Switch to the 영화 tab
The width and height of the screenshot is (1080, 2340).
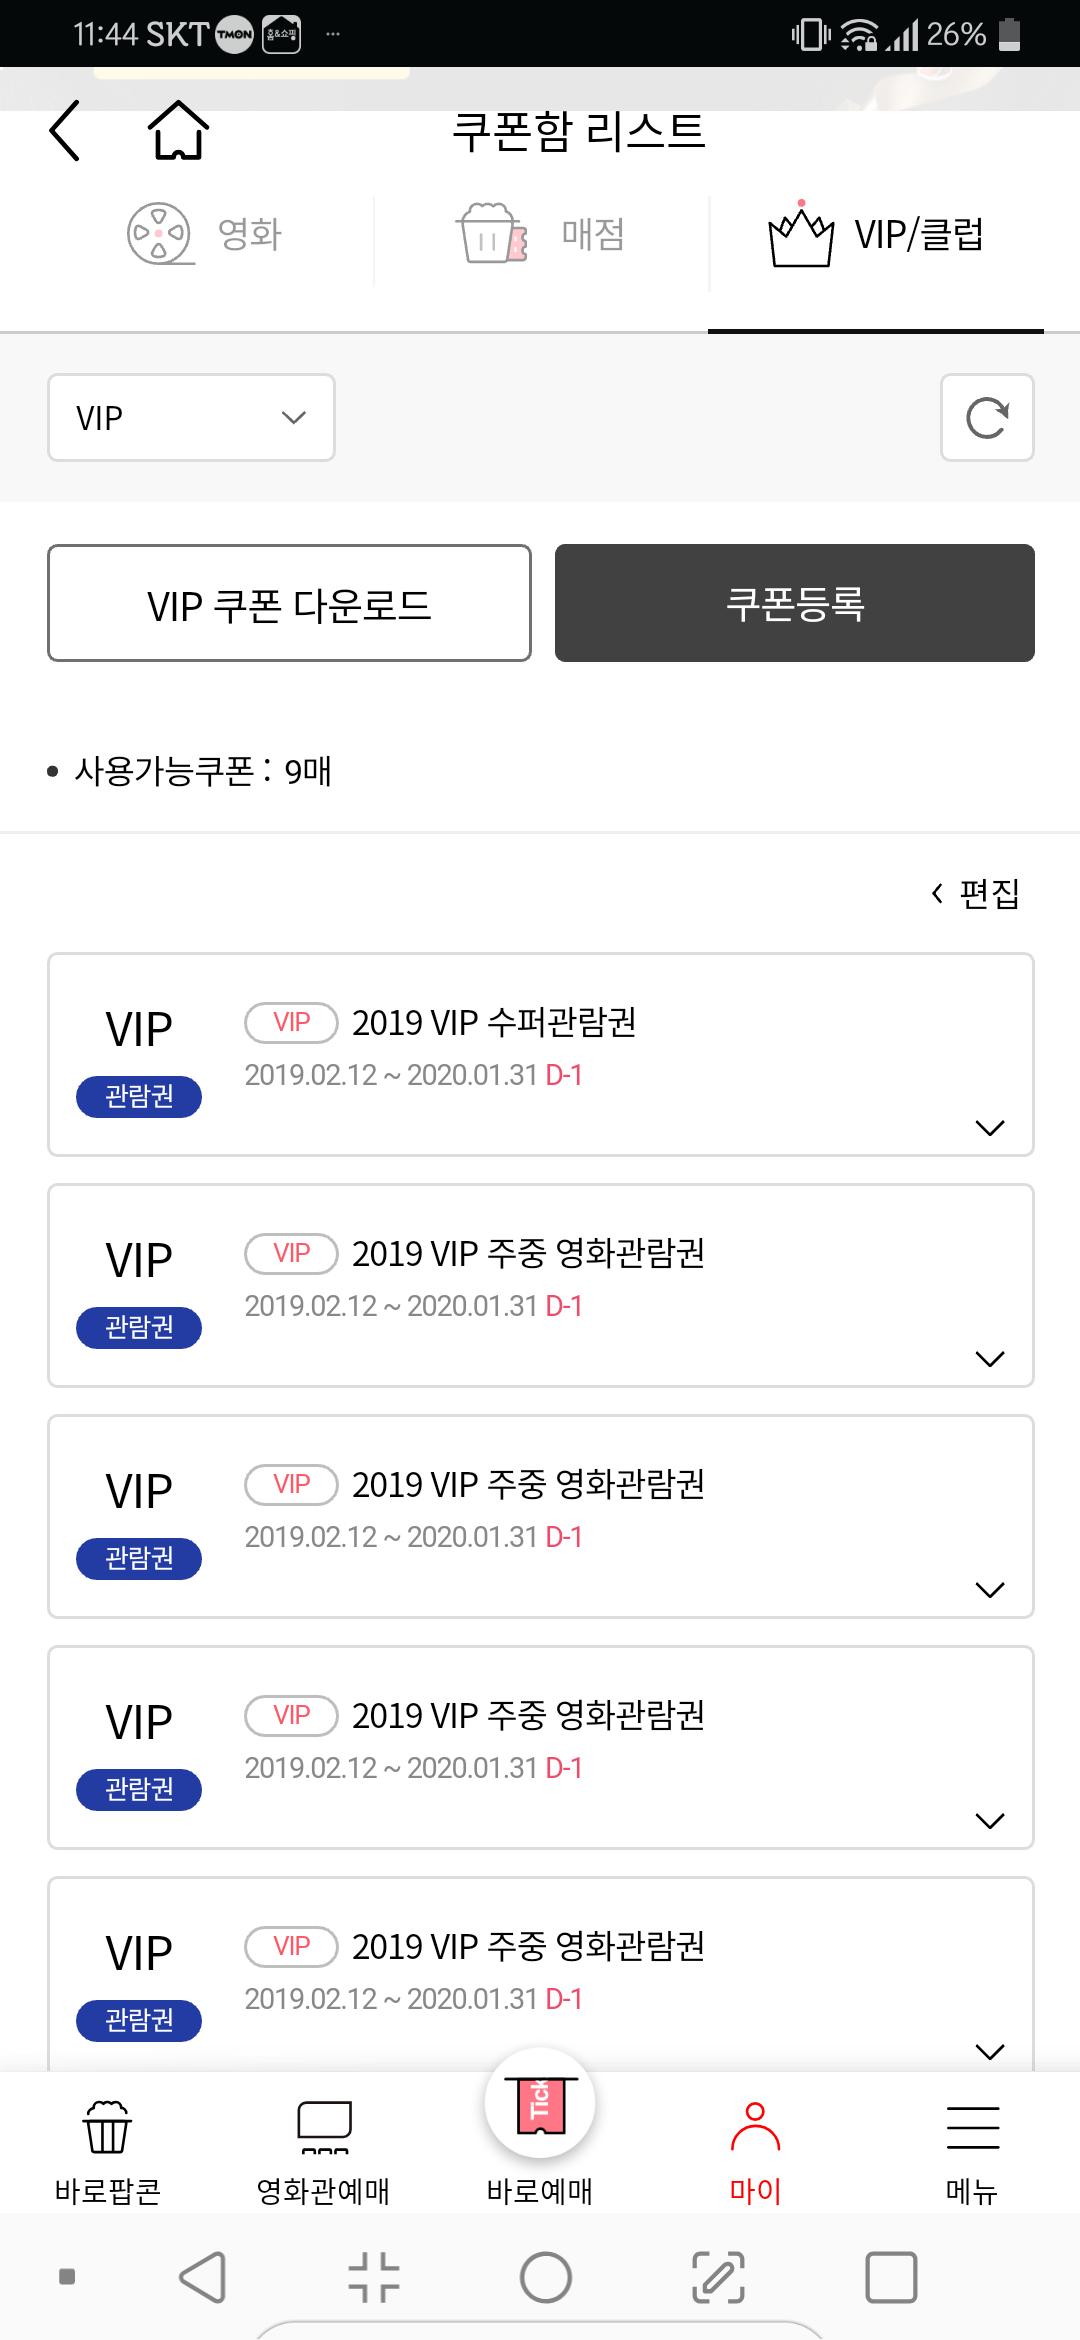205,234
